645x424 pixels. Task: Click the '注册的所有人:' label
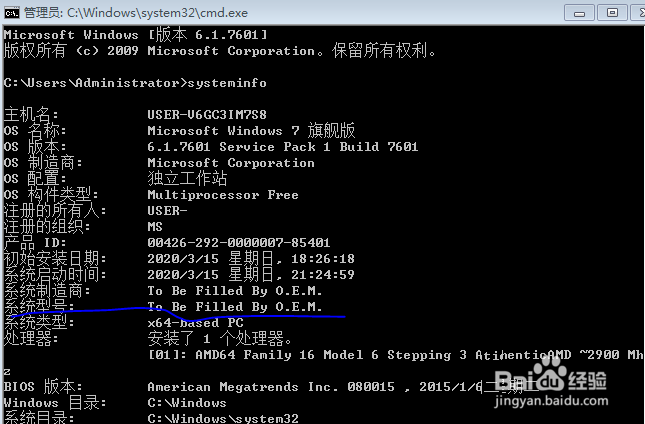(x=55, y=211)
